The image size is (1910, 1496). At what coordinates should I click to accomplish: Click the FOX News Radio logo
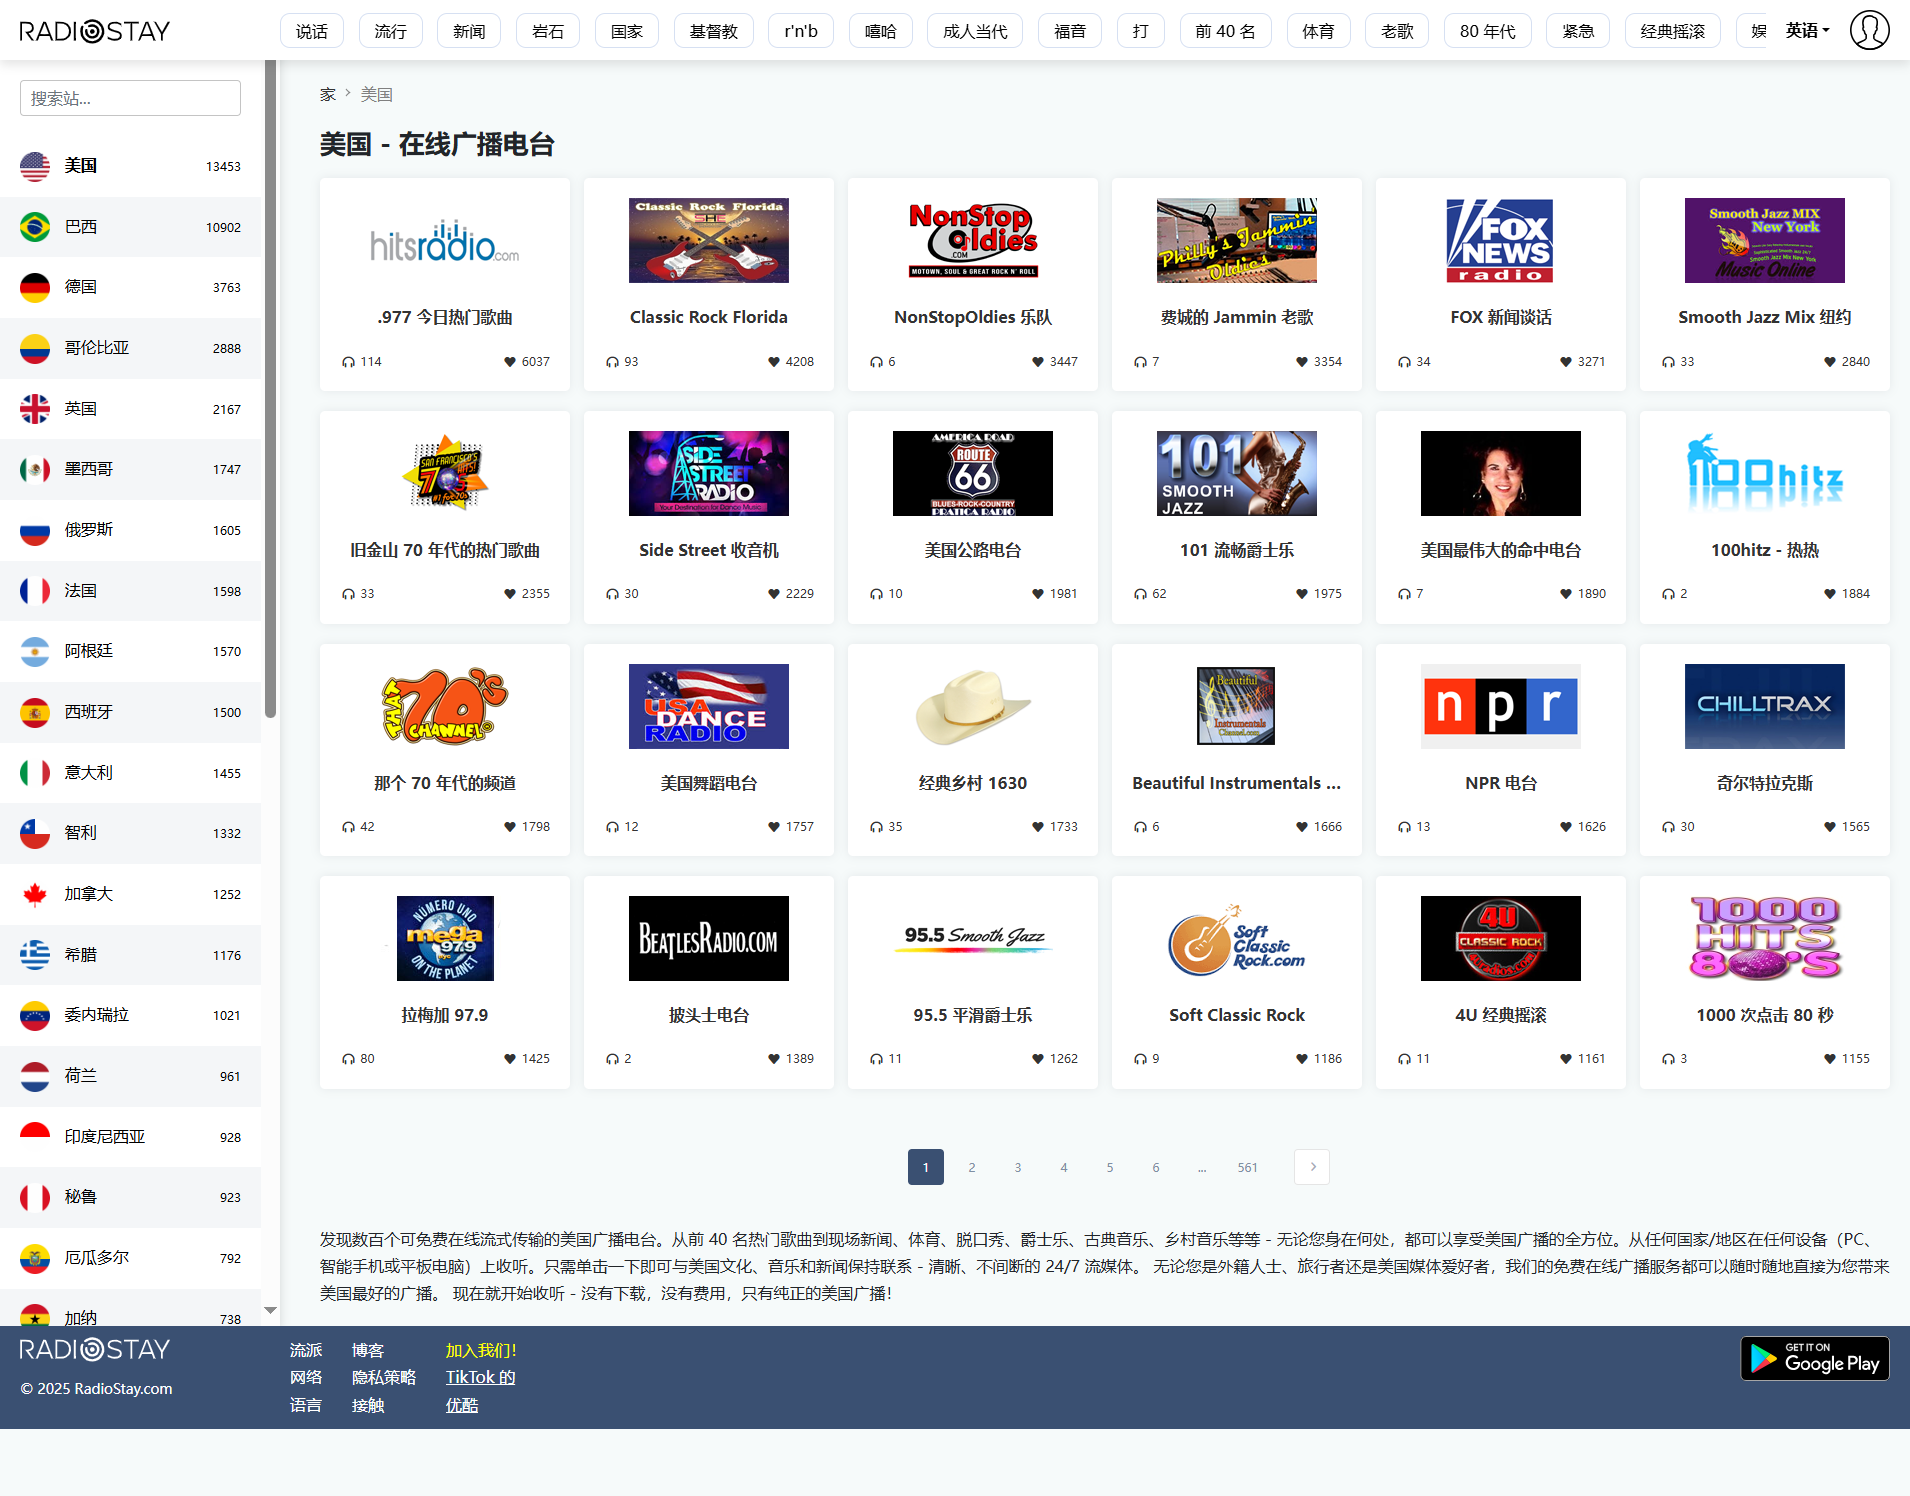click(x=1500, y=240)
